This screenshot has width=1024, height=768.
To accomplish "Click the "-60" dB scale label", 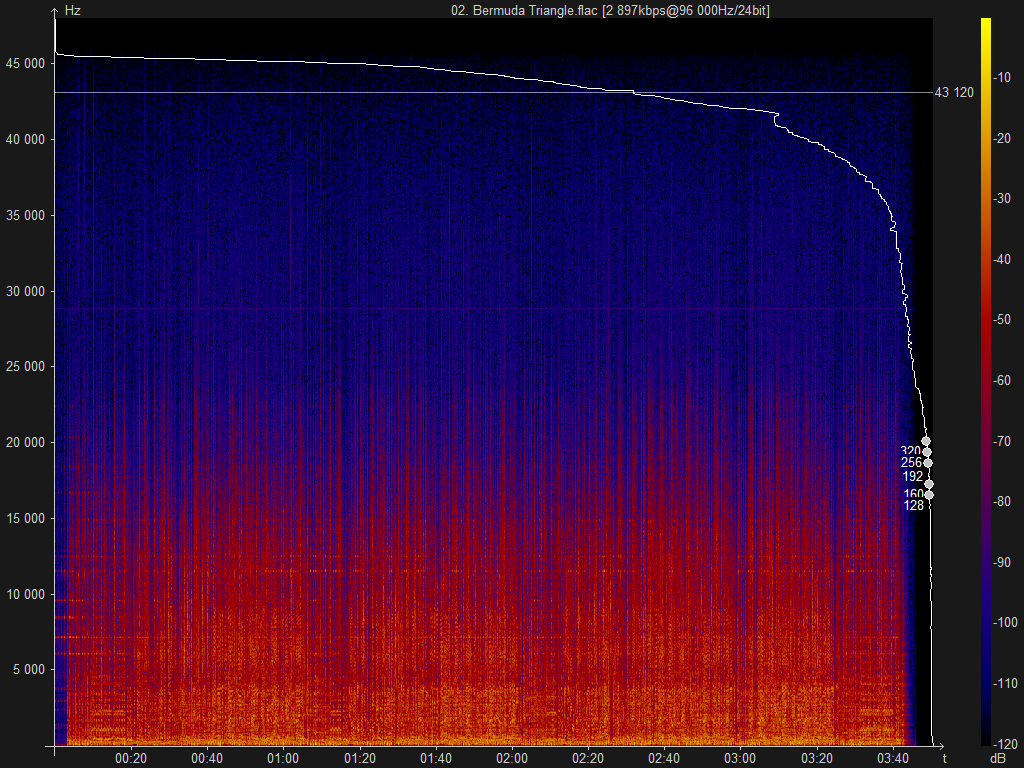I will click(x=1002, y=380).
